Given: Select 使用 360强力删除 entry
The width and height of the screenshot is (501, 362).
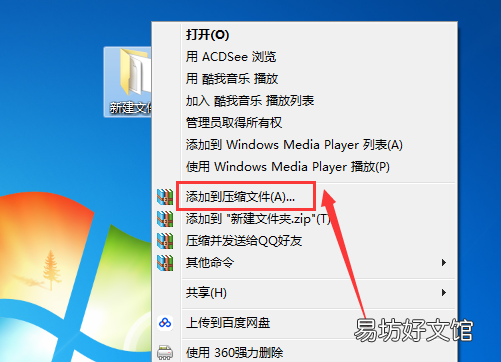Looking at the screenshot, I should 304,352.
